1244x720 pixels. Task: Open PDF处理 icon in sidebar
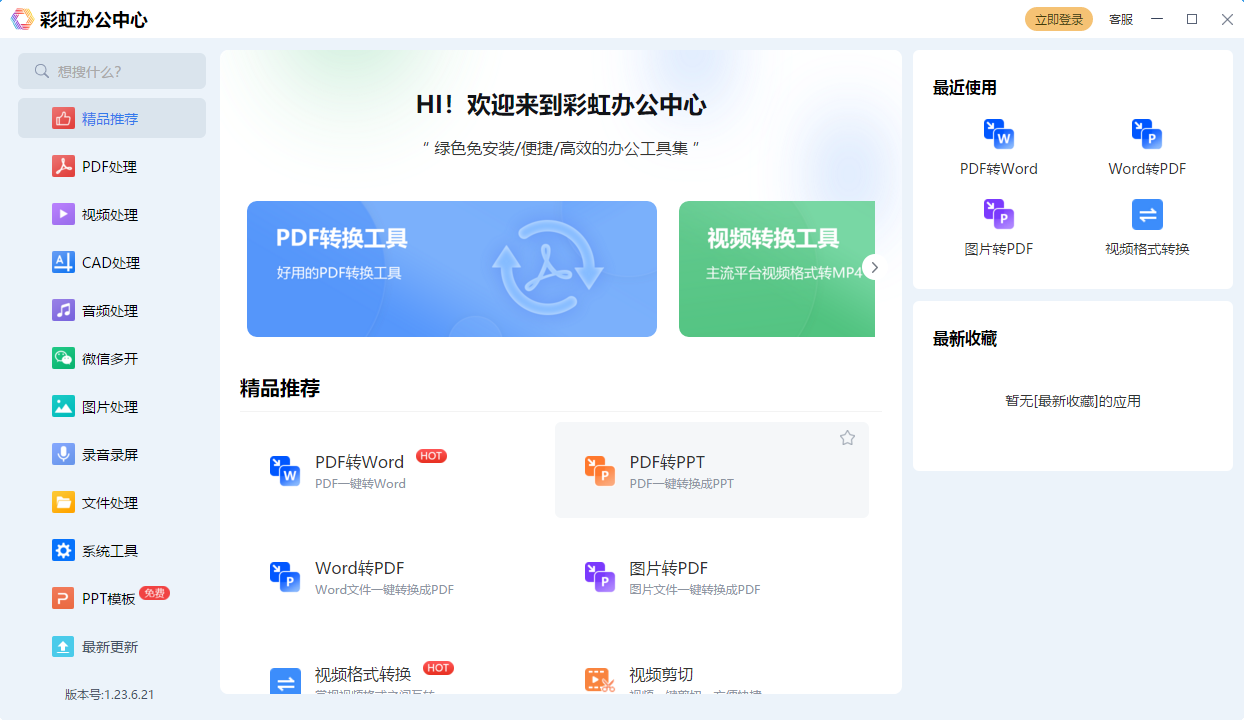pos(64,166)
